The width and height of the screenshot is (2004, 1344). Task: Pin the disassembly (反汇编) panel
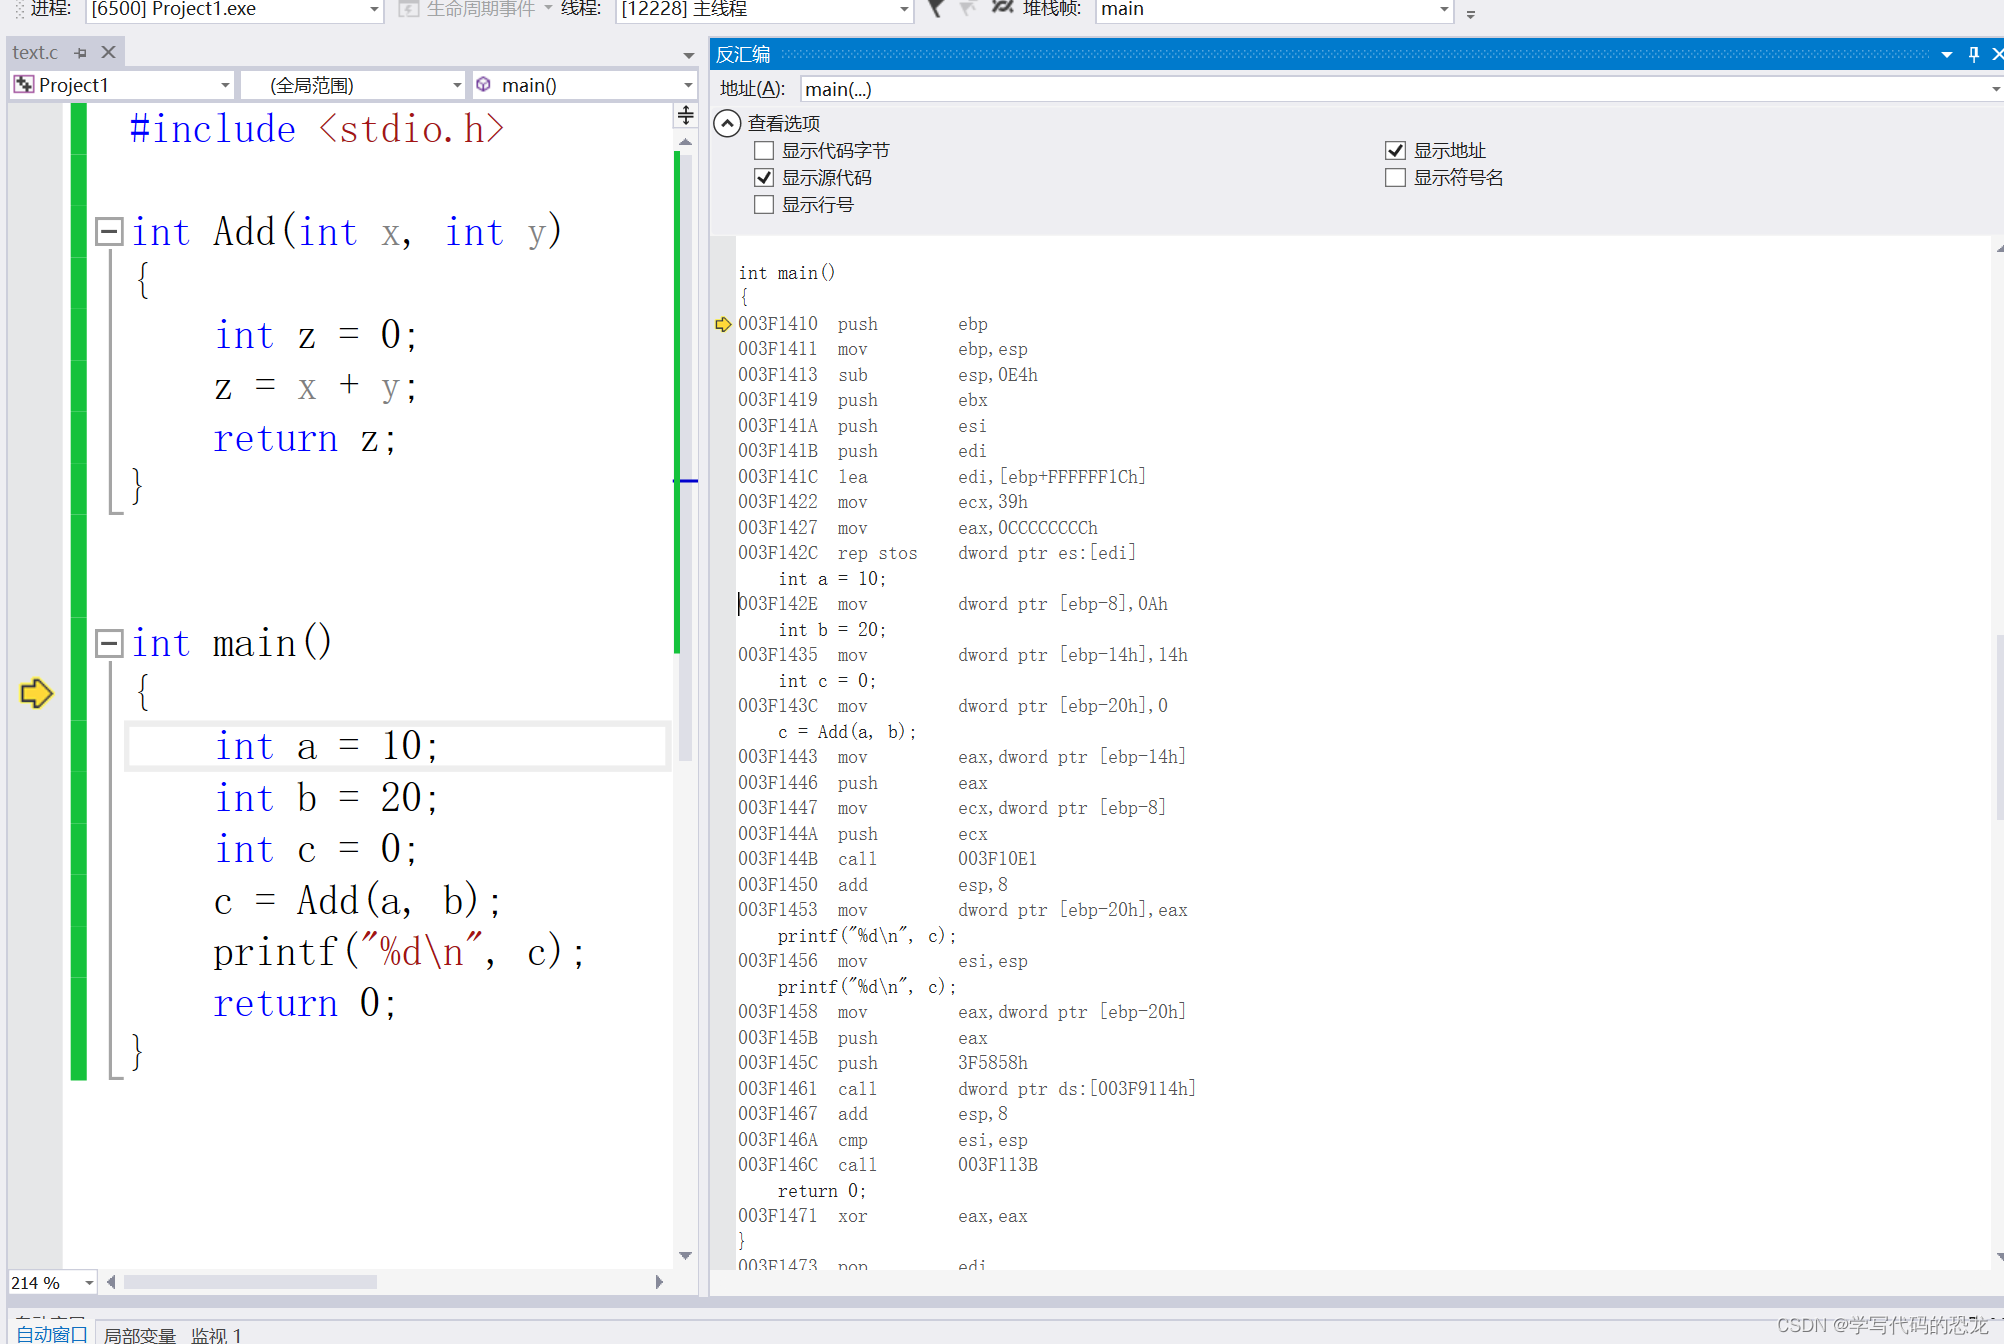click(1973, 54)
